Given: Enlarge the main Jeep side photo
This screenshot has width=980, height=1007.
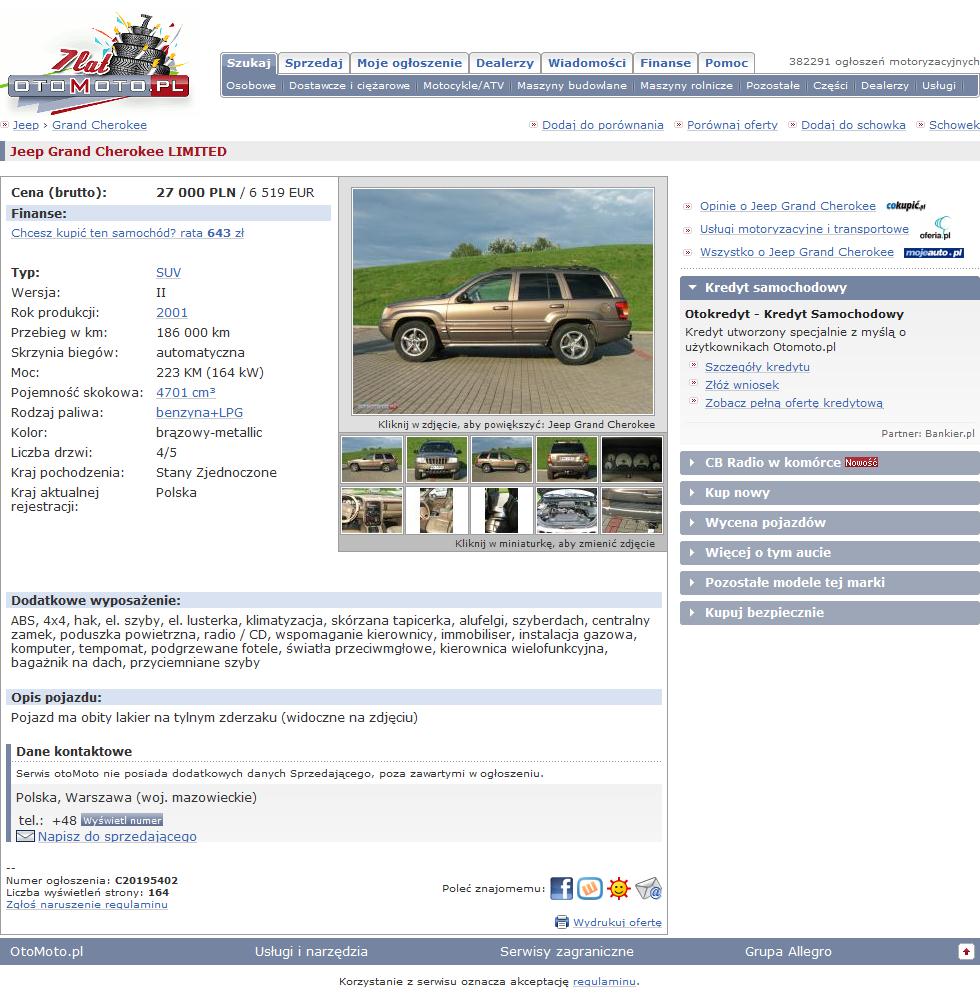Looking at the screenshot, I should (x=503, y=301).
